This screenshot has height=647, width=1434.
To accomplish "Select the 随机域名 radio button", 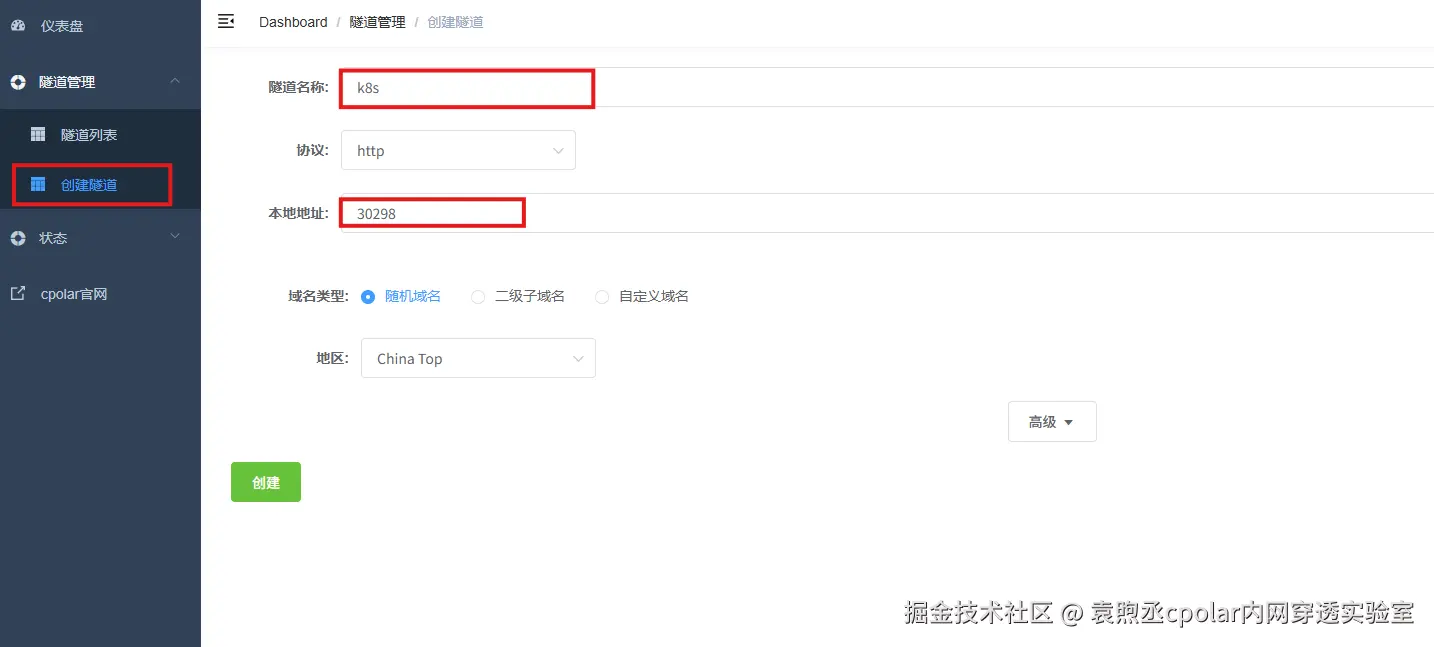I will pyautogui.click(x=368, y=297).
